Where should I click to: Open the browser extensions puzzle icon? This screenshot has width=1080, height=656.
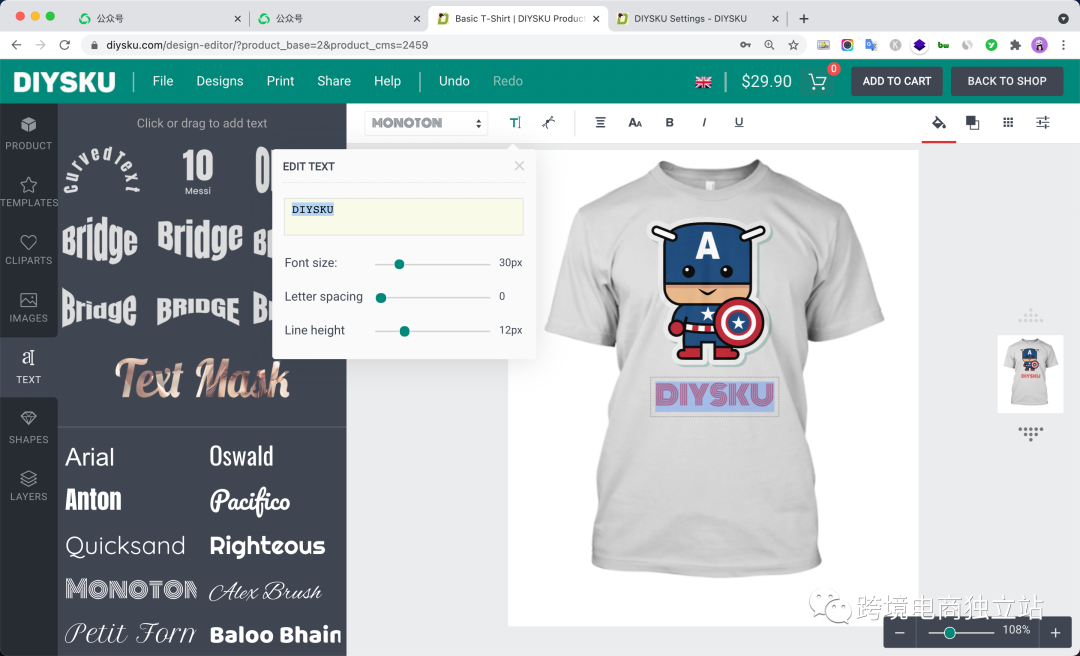coord(1015,45)
